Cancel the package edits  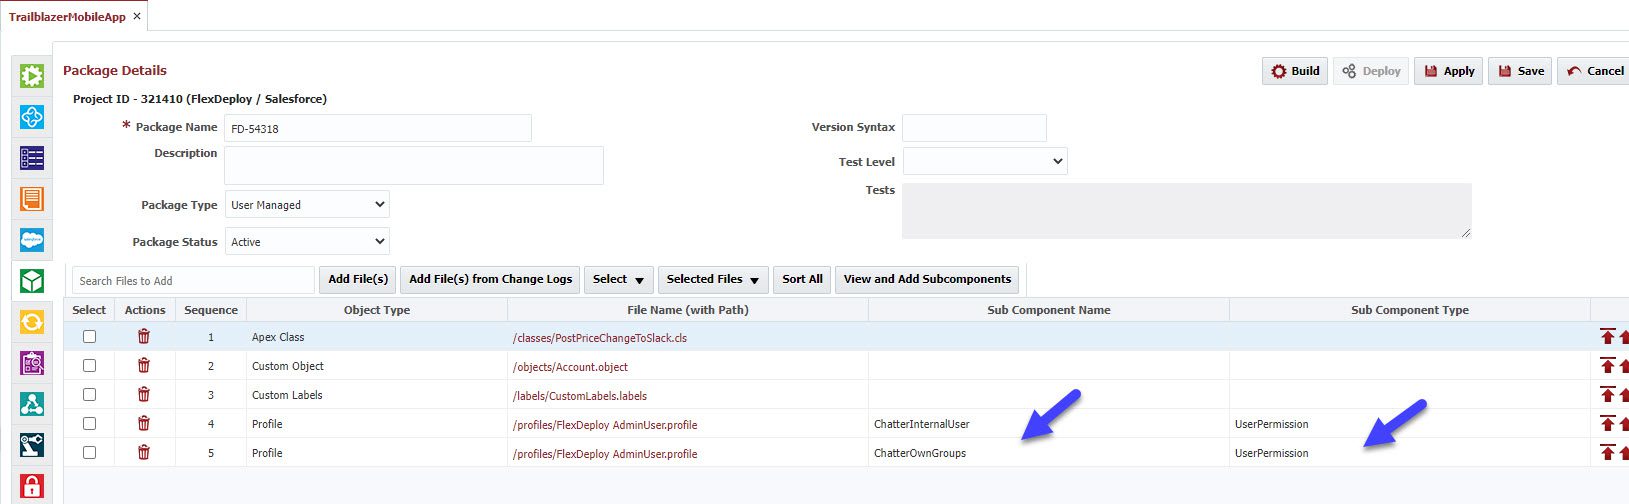point(1594,71)
